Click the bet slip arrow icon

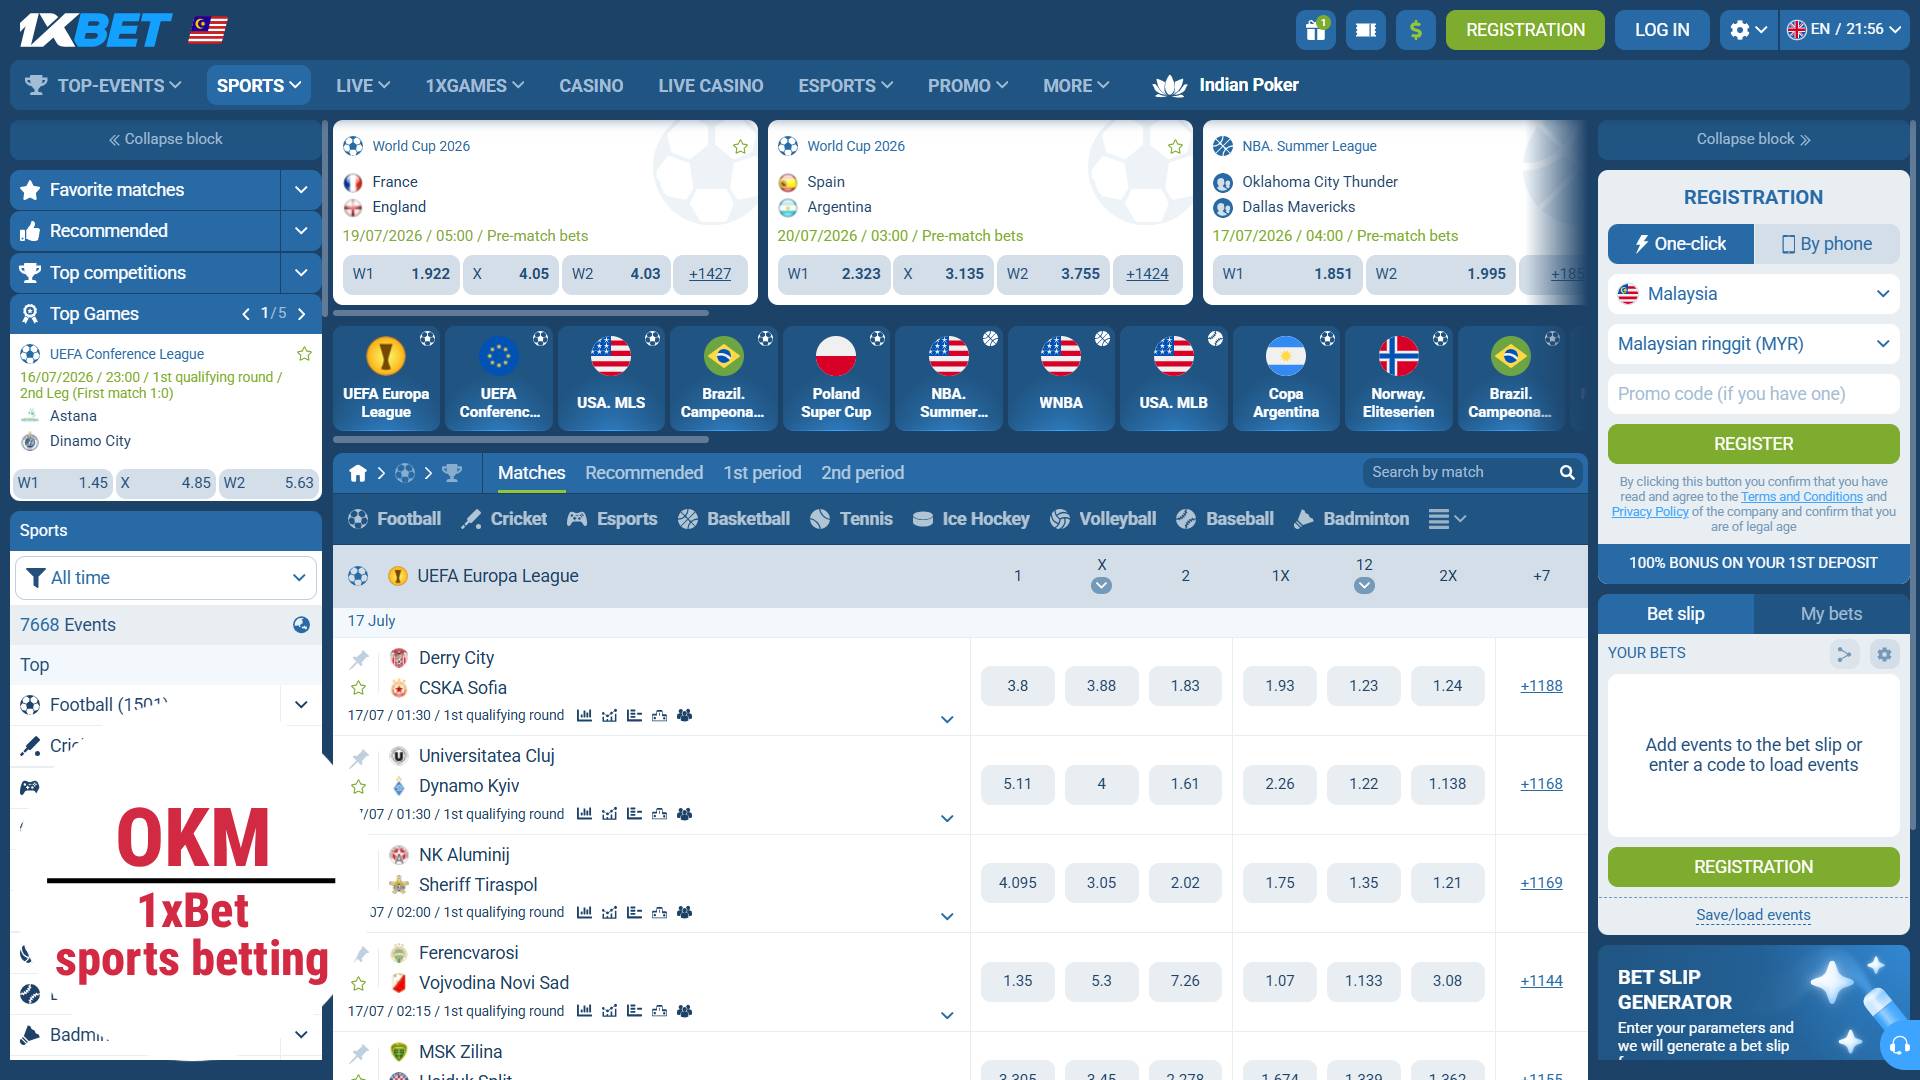point(1843,654)
